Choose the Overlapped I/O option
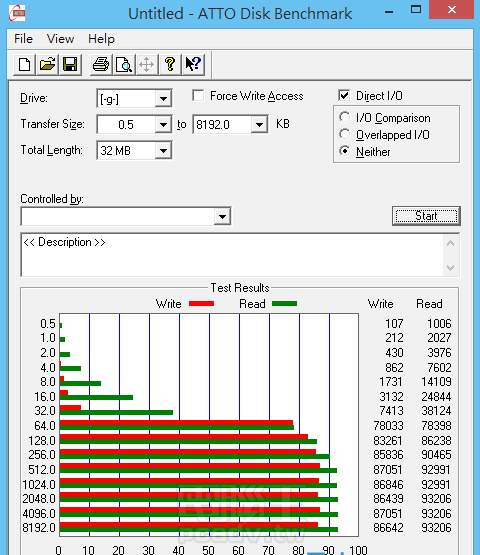This screenshot has width=480, height=555. [344, 134]
